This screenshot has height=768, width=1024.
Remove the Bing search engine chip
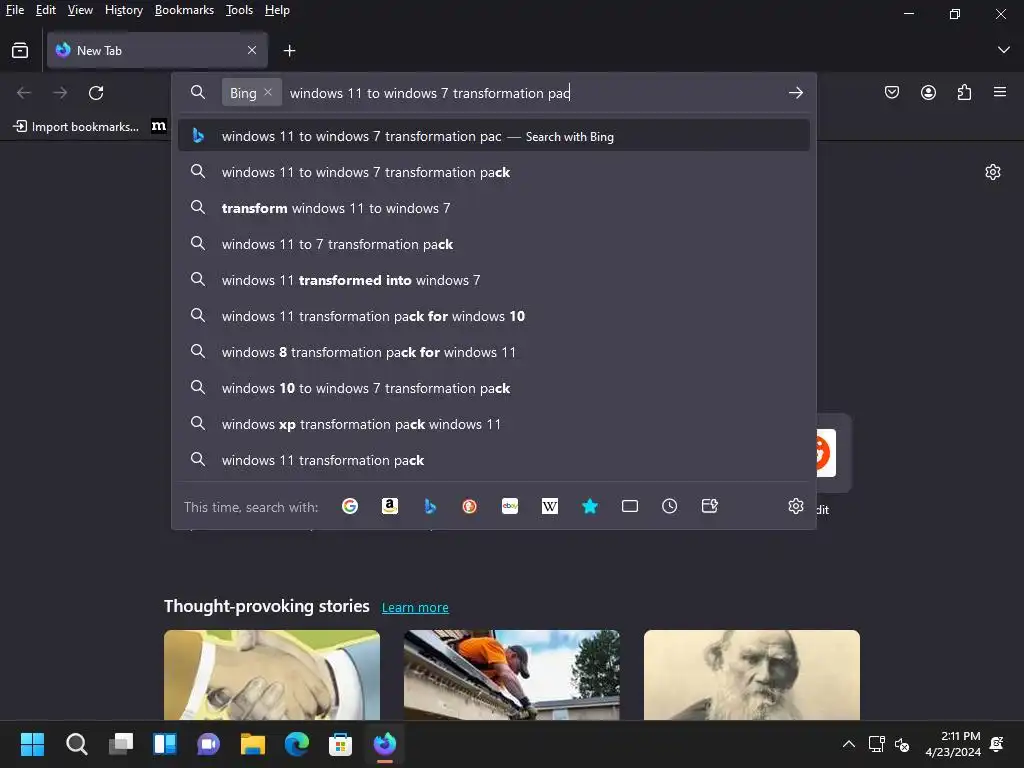[x=268, y=93]
